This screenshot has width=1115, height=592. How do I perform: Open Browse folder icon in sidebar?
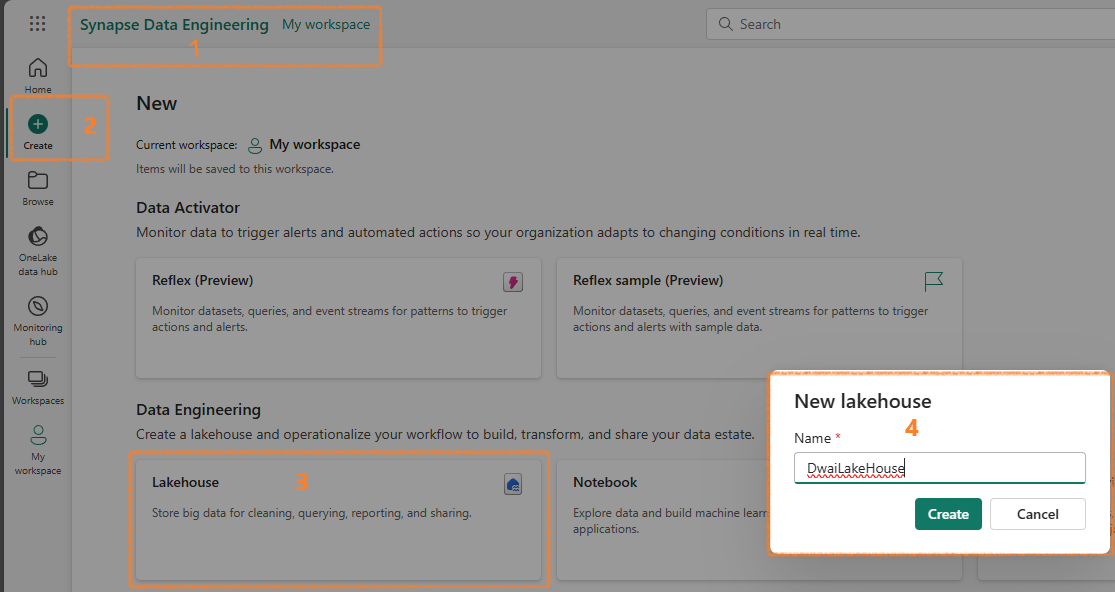[38, 181]
